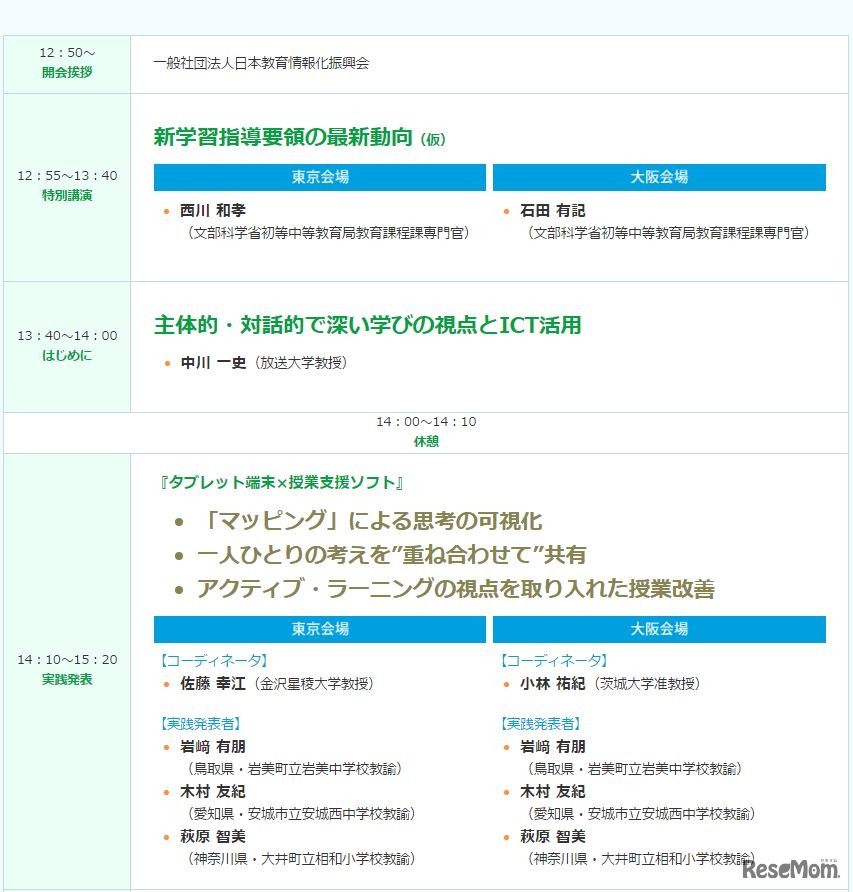Select the 東京会場 header under the 実践発表 session
The height and width of the screenshot is (892, 853).
[x=320, y=629]
